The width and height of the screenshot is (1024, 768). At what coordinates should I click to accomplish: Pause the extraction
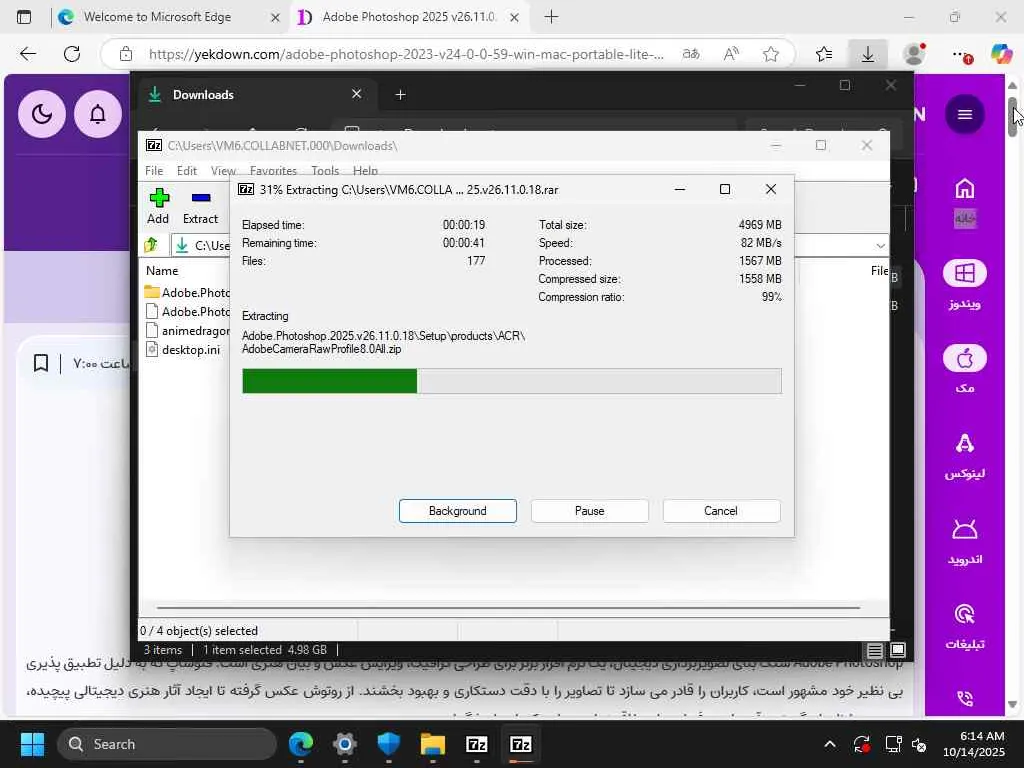click(x=590, y=511)
